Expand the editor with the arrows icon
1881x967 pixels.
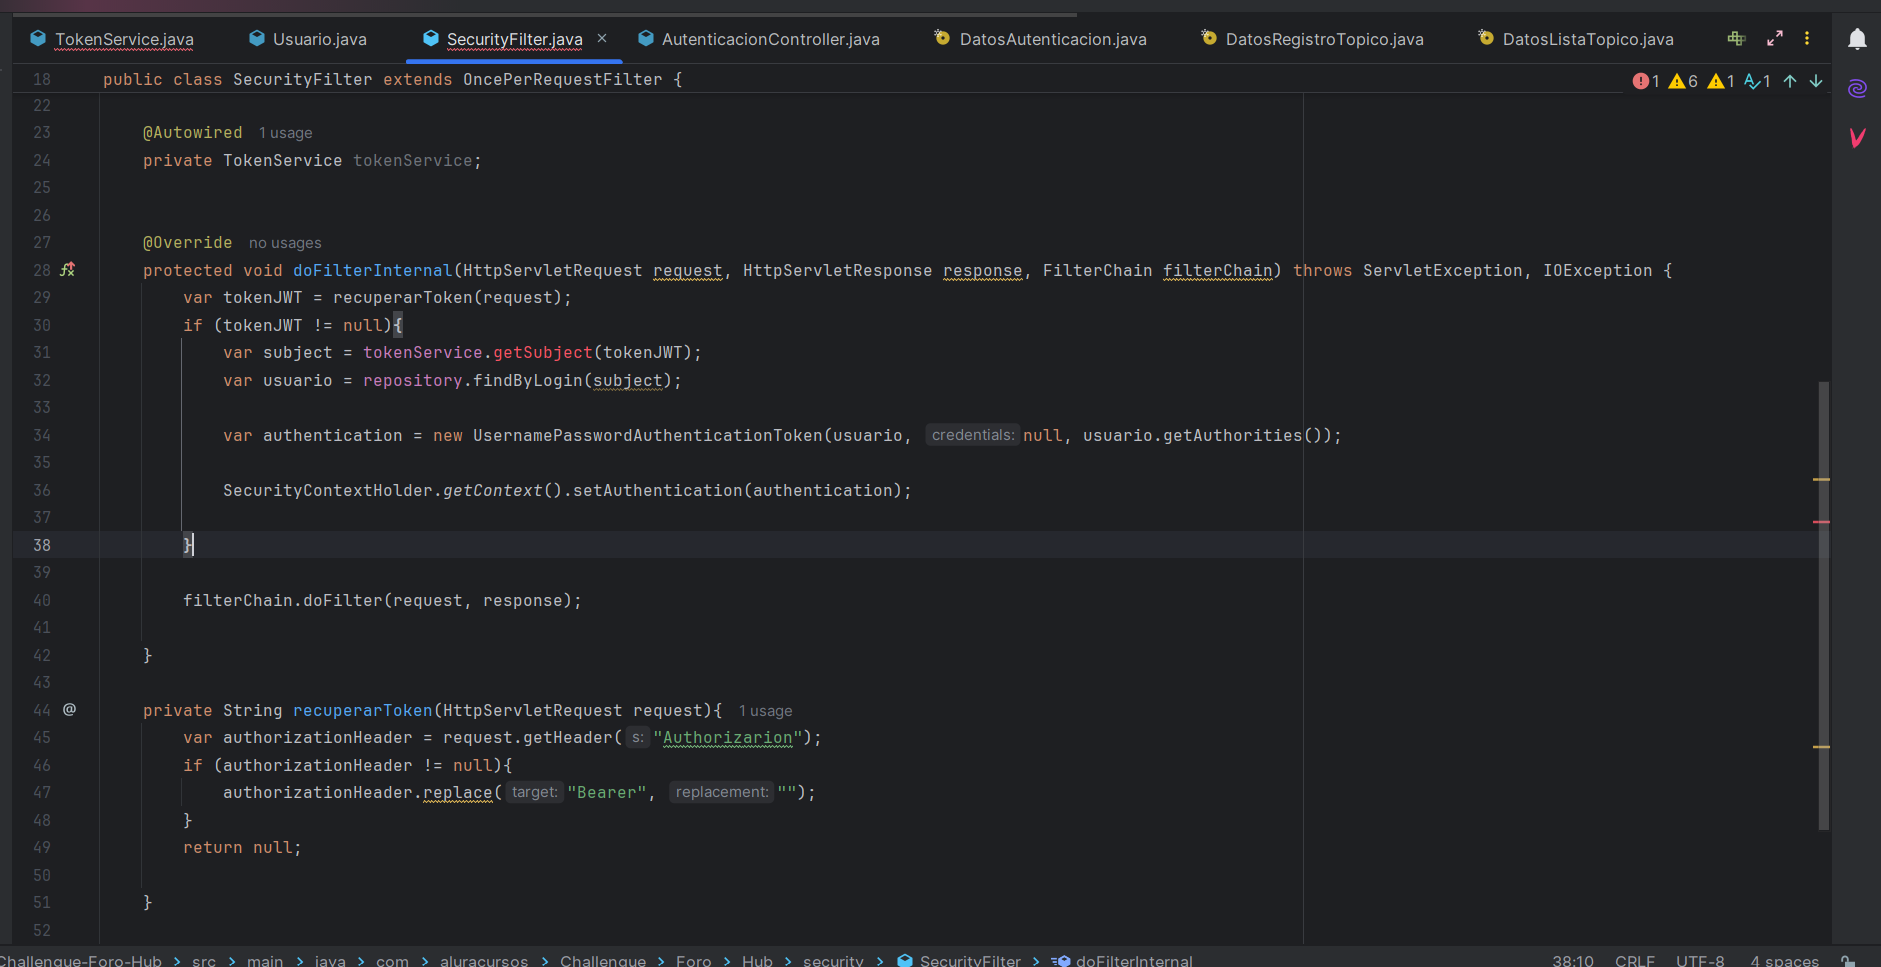[x=1775, y=38]
